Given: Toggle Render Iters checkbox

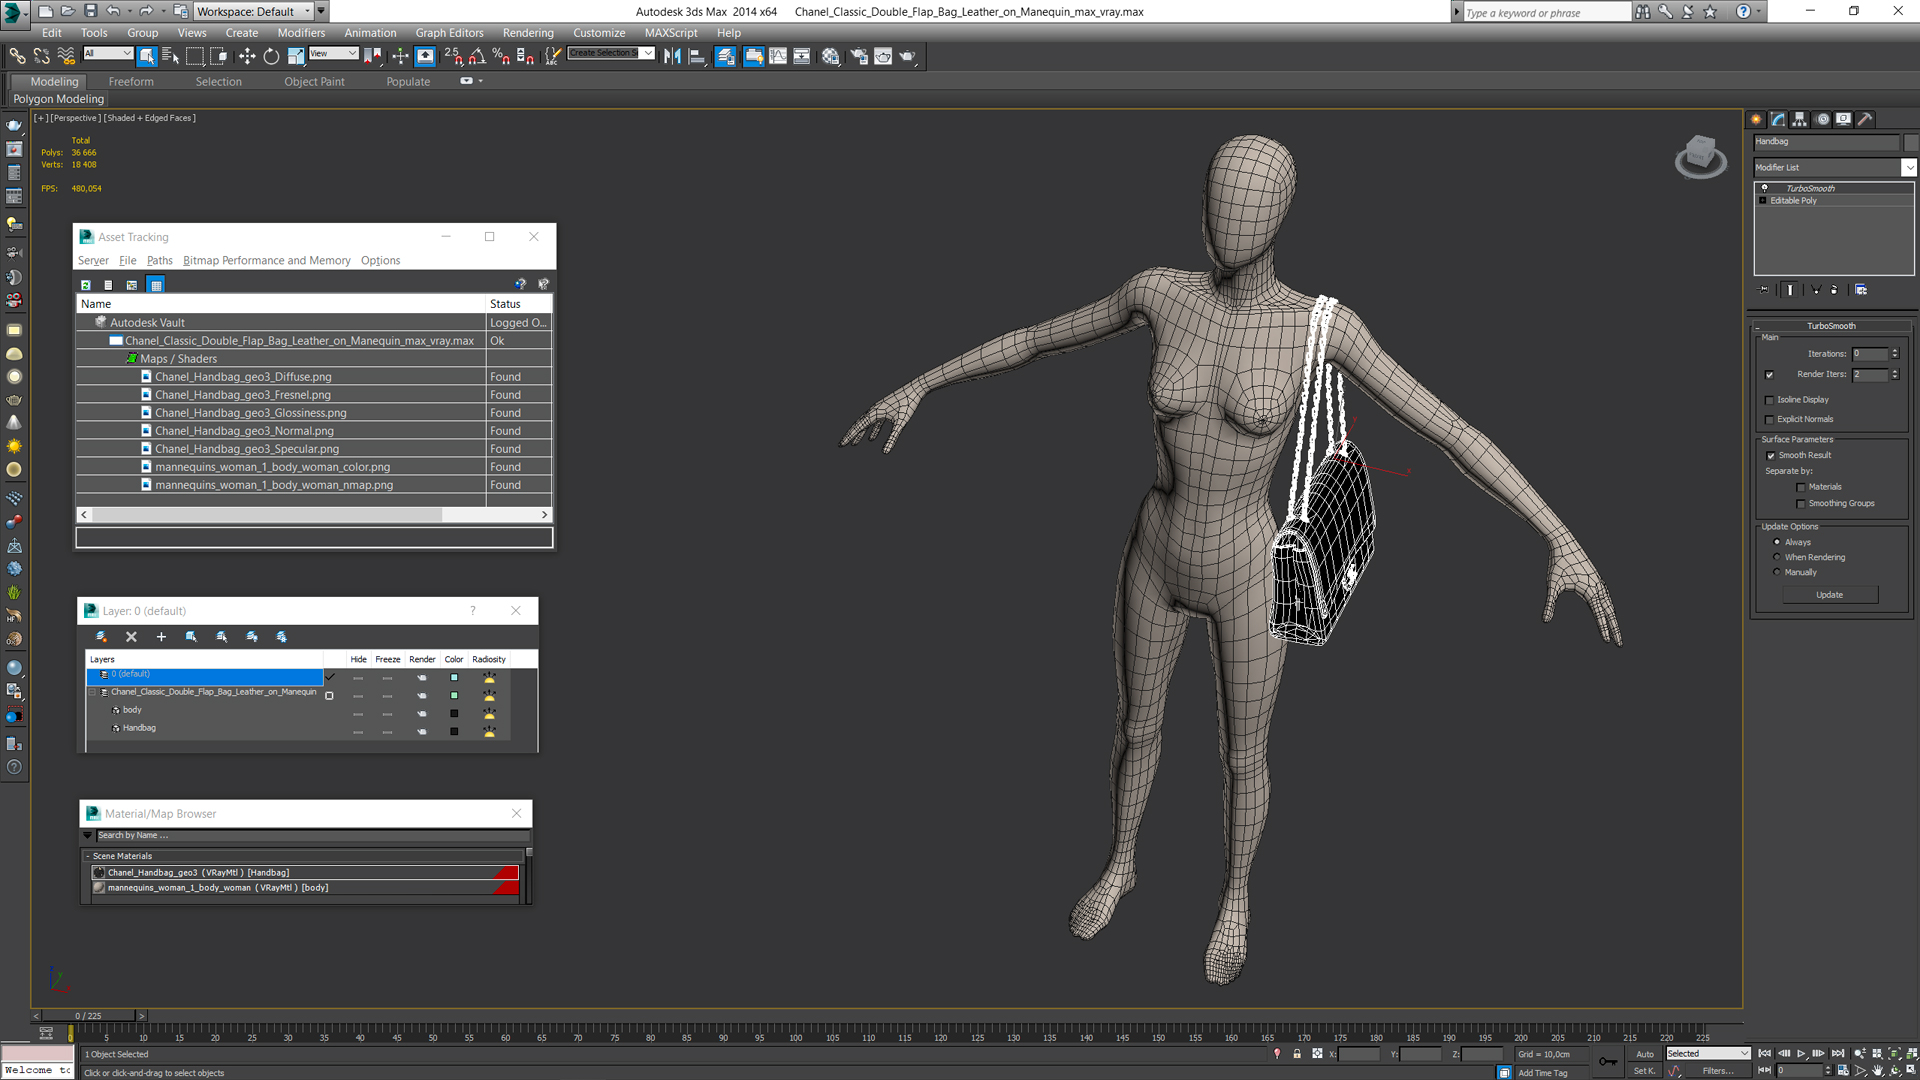Looking at the screenshot, I should [1769, 375].
